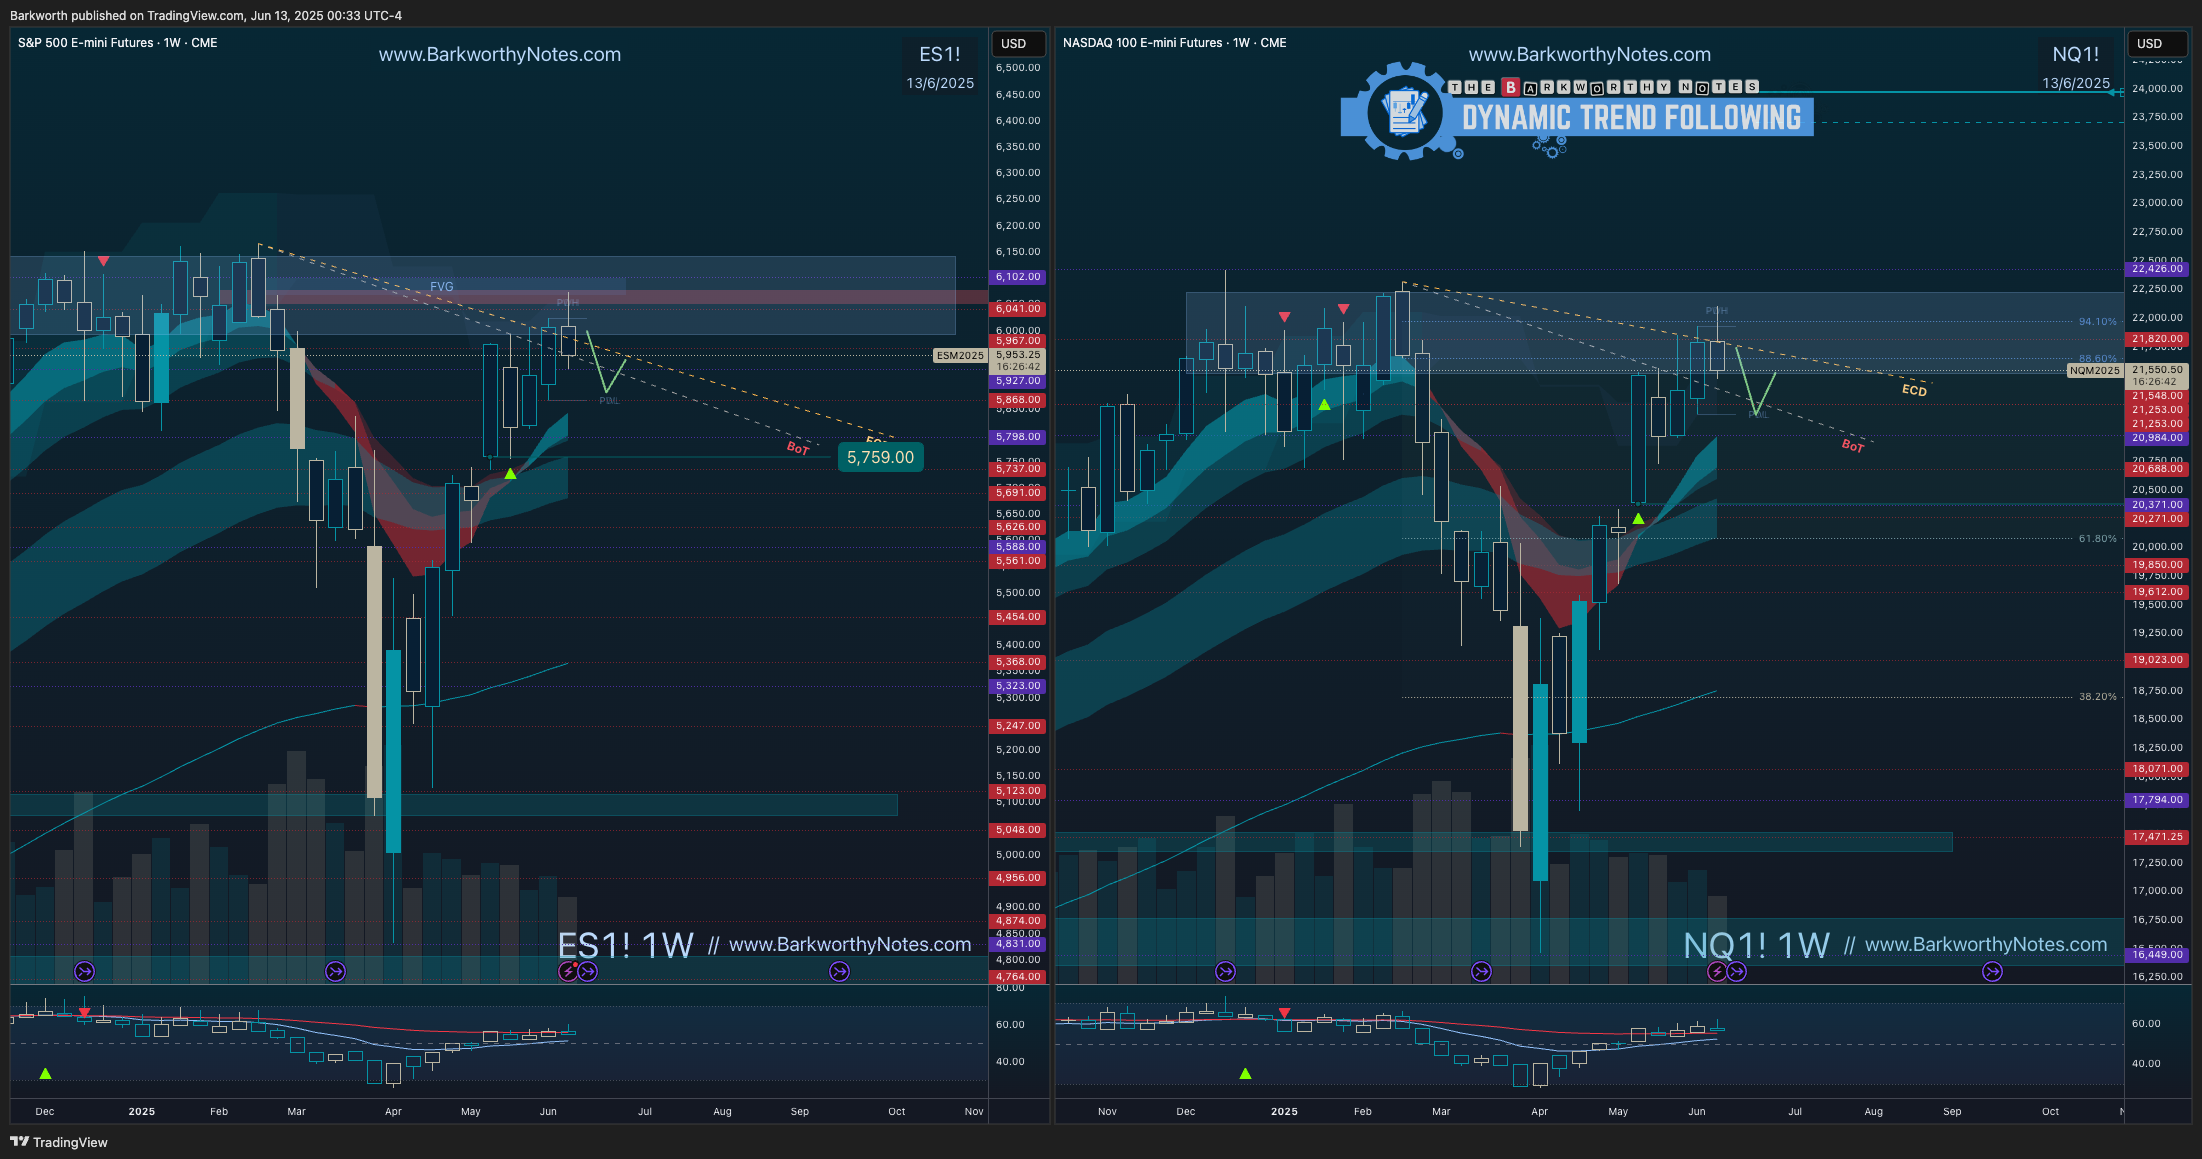The image size is (2202, 1159).
Task: Select the green buy triangle on NQ chart in January
Action: pyautogui.click(x=1324, y=405)
